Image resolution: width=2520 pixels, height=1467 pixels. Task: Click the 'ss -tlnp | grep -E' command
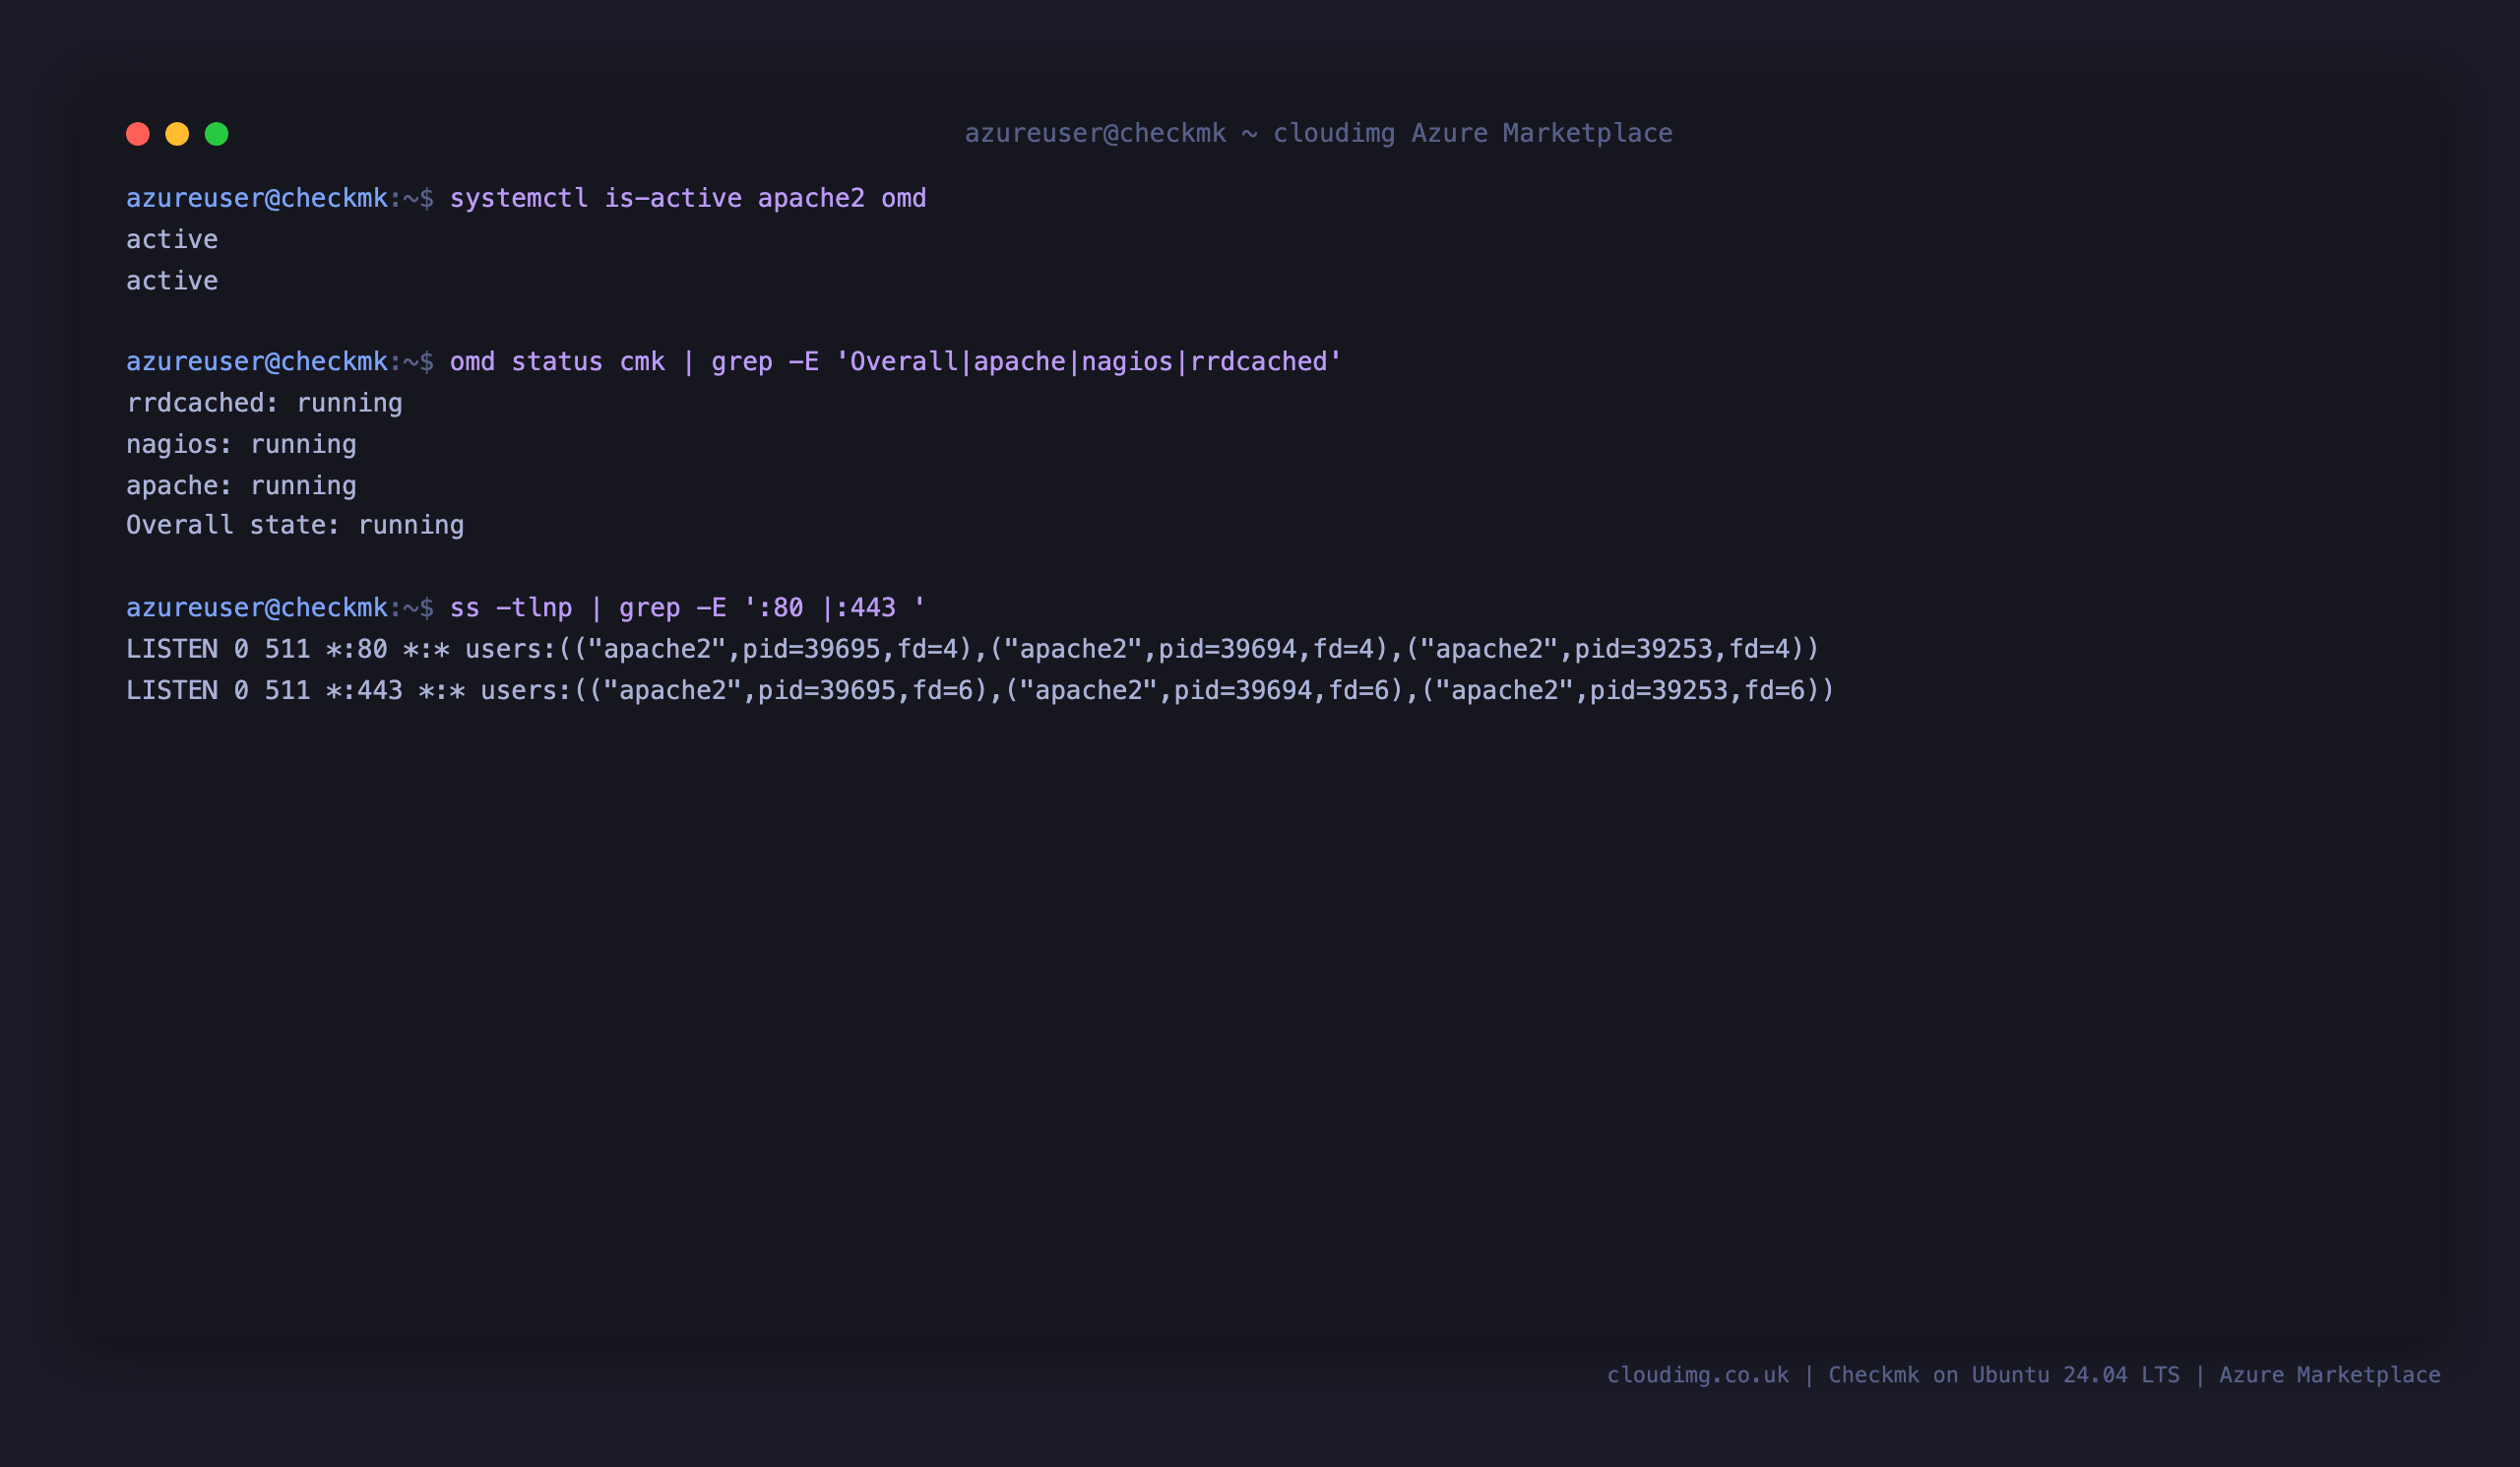[x=688, y=607]
